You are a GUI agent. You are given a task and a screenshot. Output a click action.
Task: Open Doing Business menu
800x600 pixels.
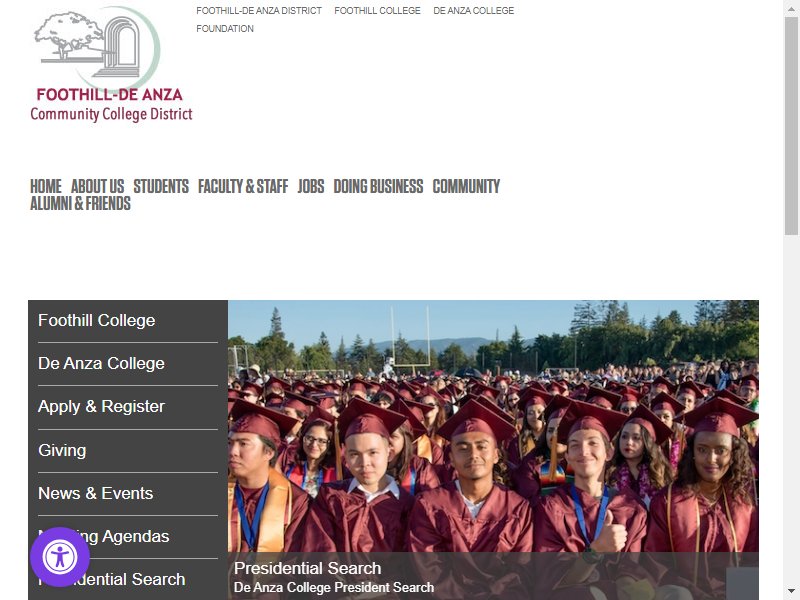(378, 186)
